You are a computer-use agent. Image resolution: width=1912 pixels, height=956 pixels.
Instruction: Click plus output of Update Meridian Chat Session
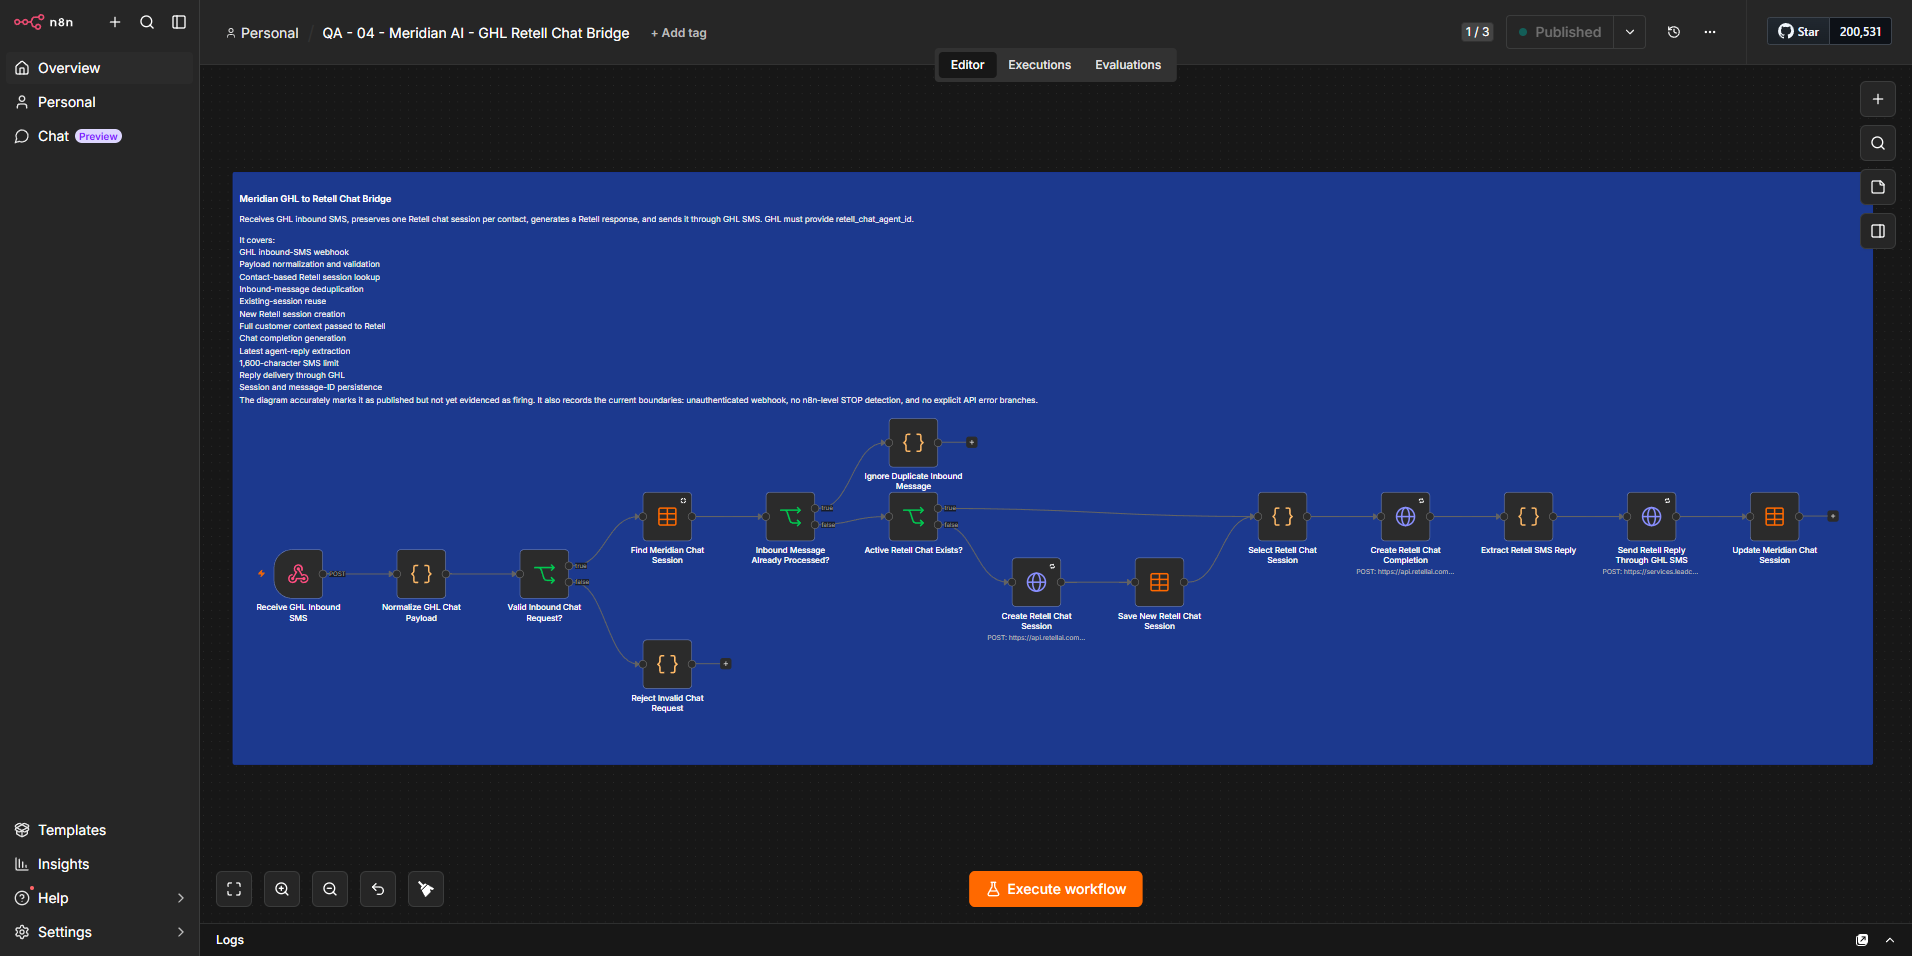pyautogui.click(x=1833, y=517)
